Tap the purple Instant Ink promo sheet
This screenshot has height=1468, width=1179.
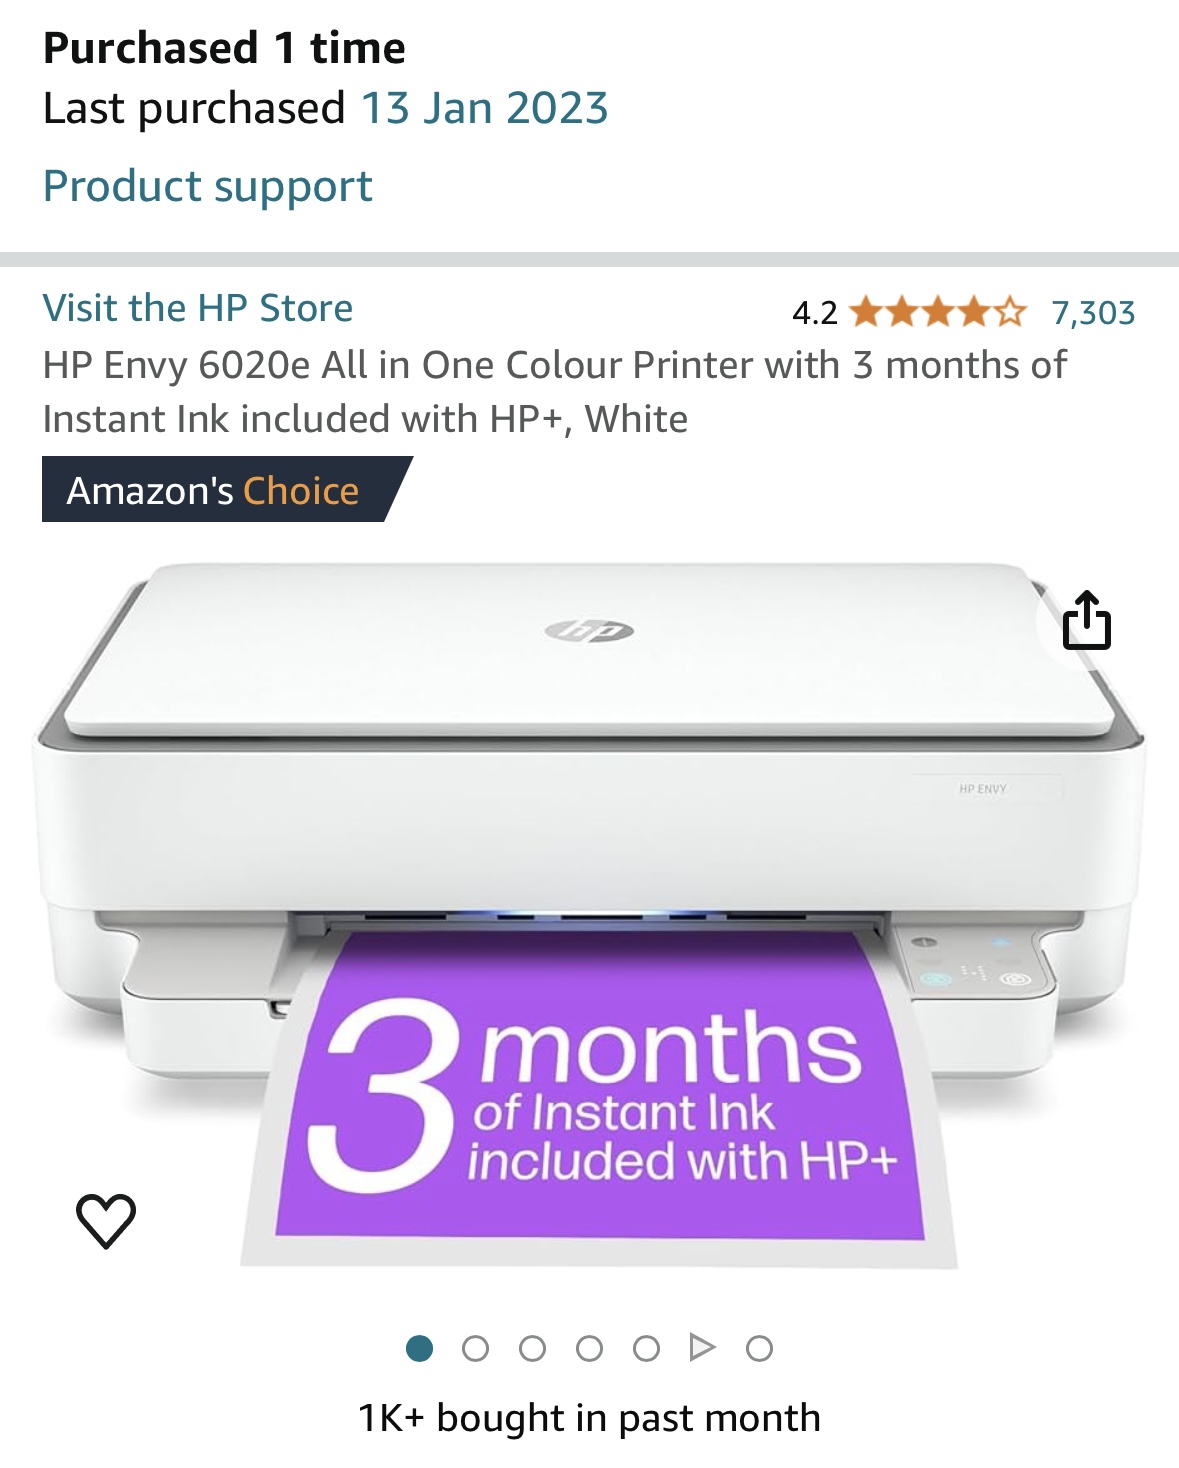[600, 1095]
